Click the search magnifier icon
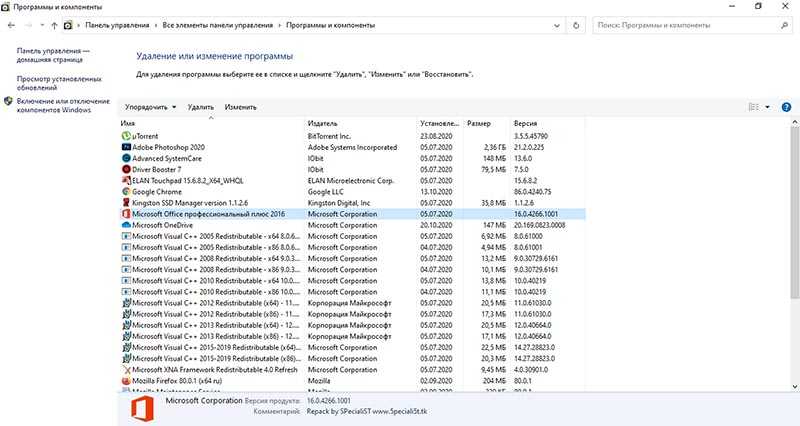 pyautogui.click(x=784, y=25)
